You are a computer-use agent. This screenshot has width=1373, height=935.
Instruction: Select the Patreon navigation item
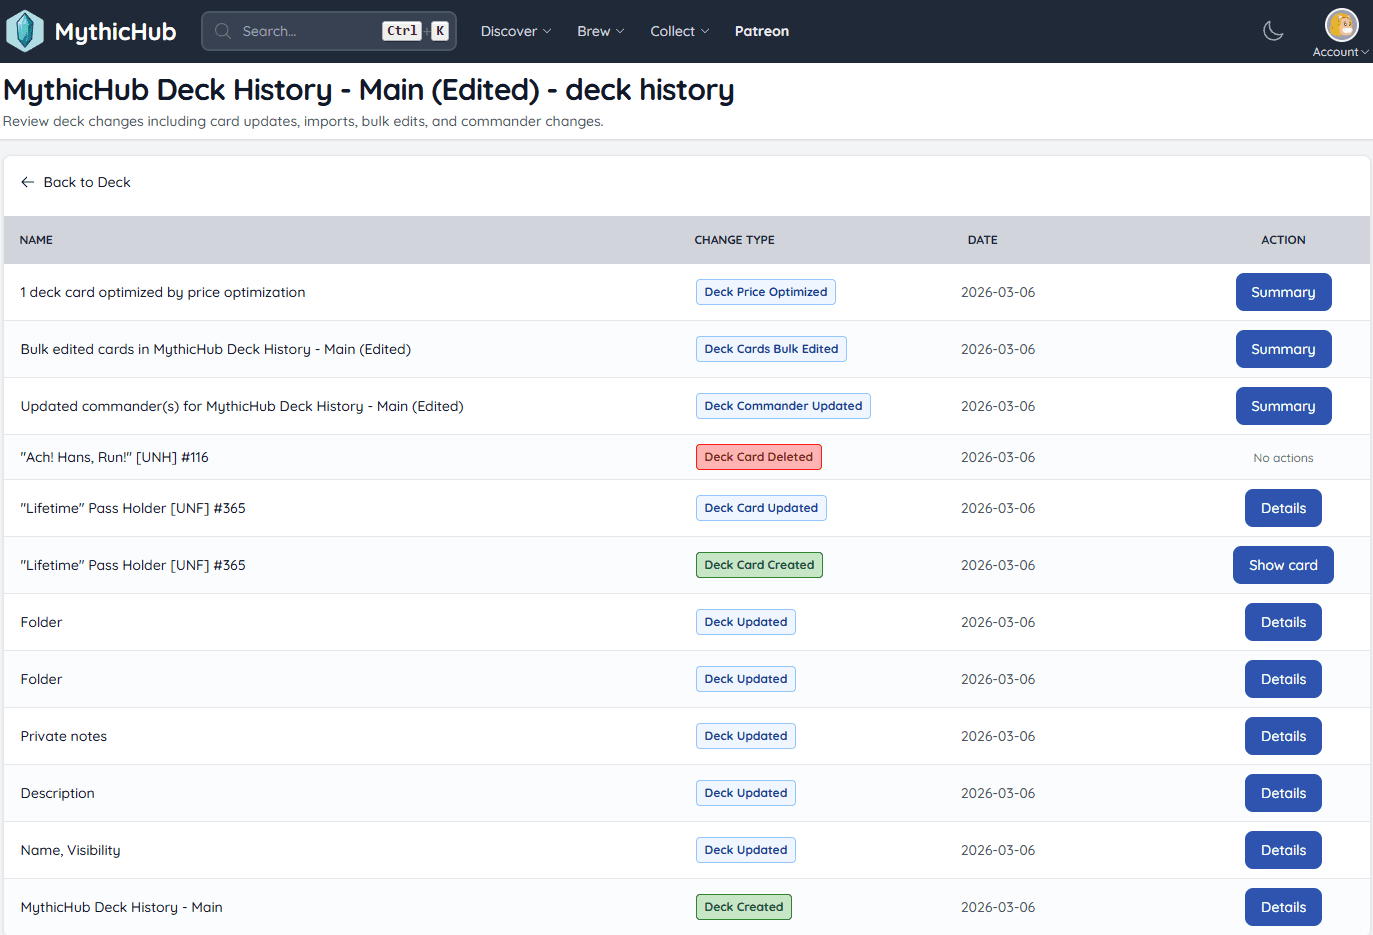coord(761,31)
